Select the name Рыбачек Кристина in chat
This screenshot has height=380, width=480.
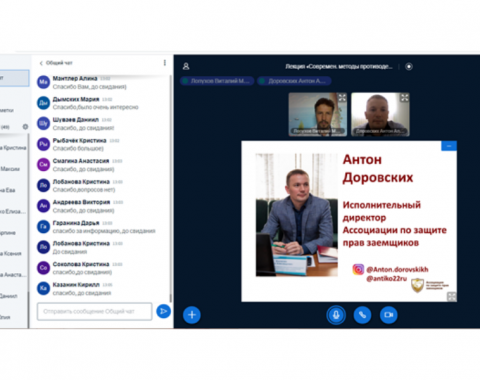pos(79,140)
